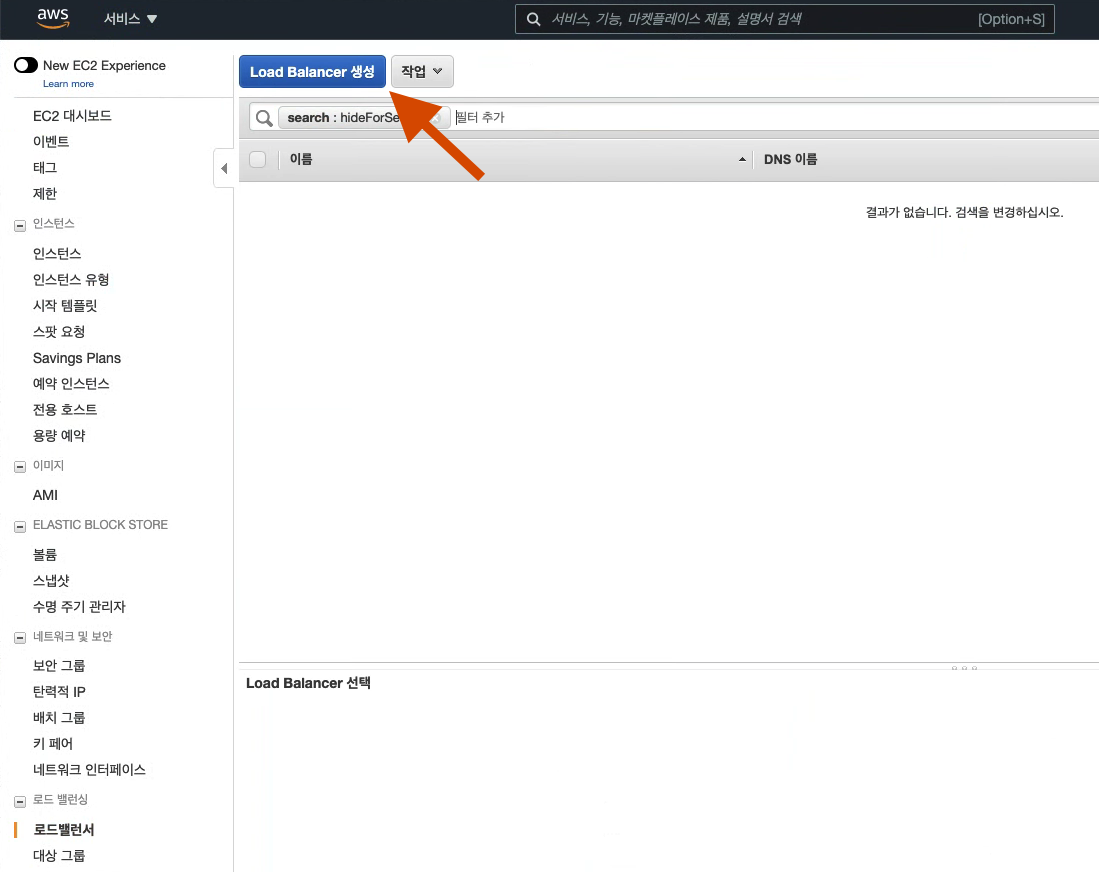Viewport: 1099px width, 872px height.
Task: Select 로드밸런서 in the sidebar
Action: coord(64,829)
